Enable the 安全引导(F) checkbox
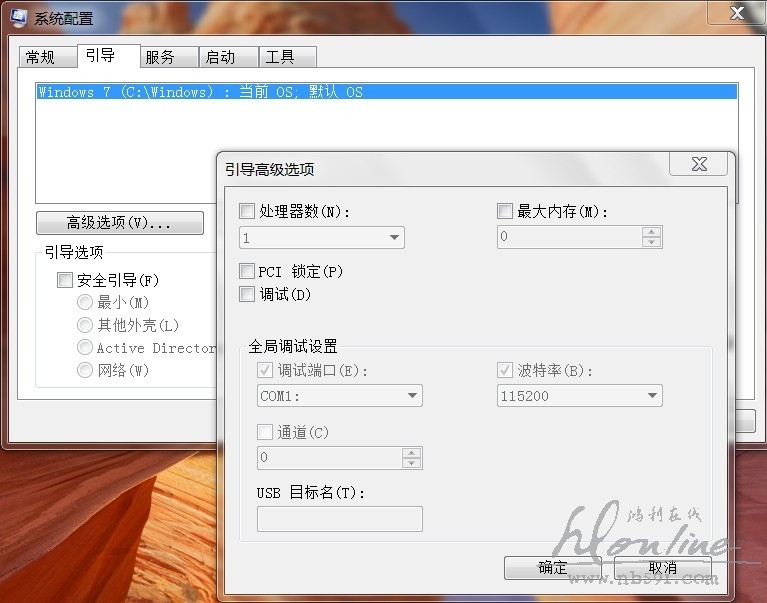The width and height of the screenshot is (767, 603). tap(65, 280)
